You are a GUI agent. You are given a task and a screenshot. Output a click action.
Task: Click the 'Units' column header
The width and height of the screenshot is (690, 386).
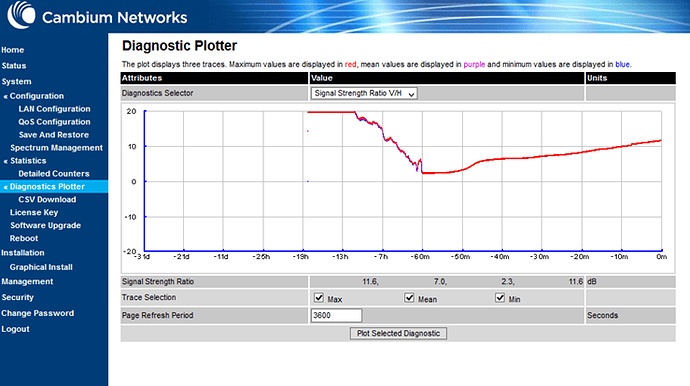coord(631,78)
